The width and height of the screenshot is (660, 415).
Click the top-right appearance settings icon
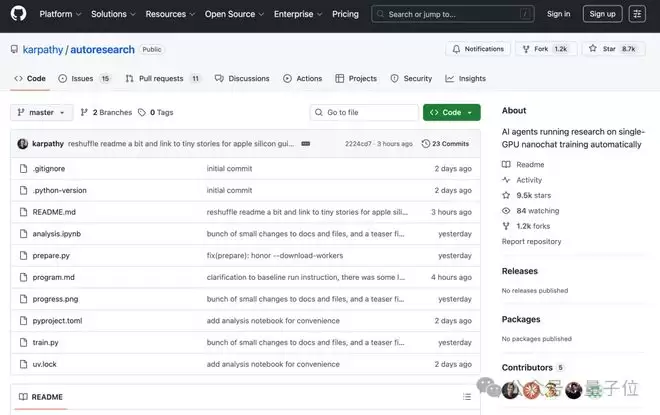[x=637, y=14]
